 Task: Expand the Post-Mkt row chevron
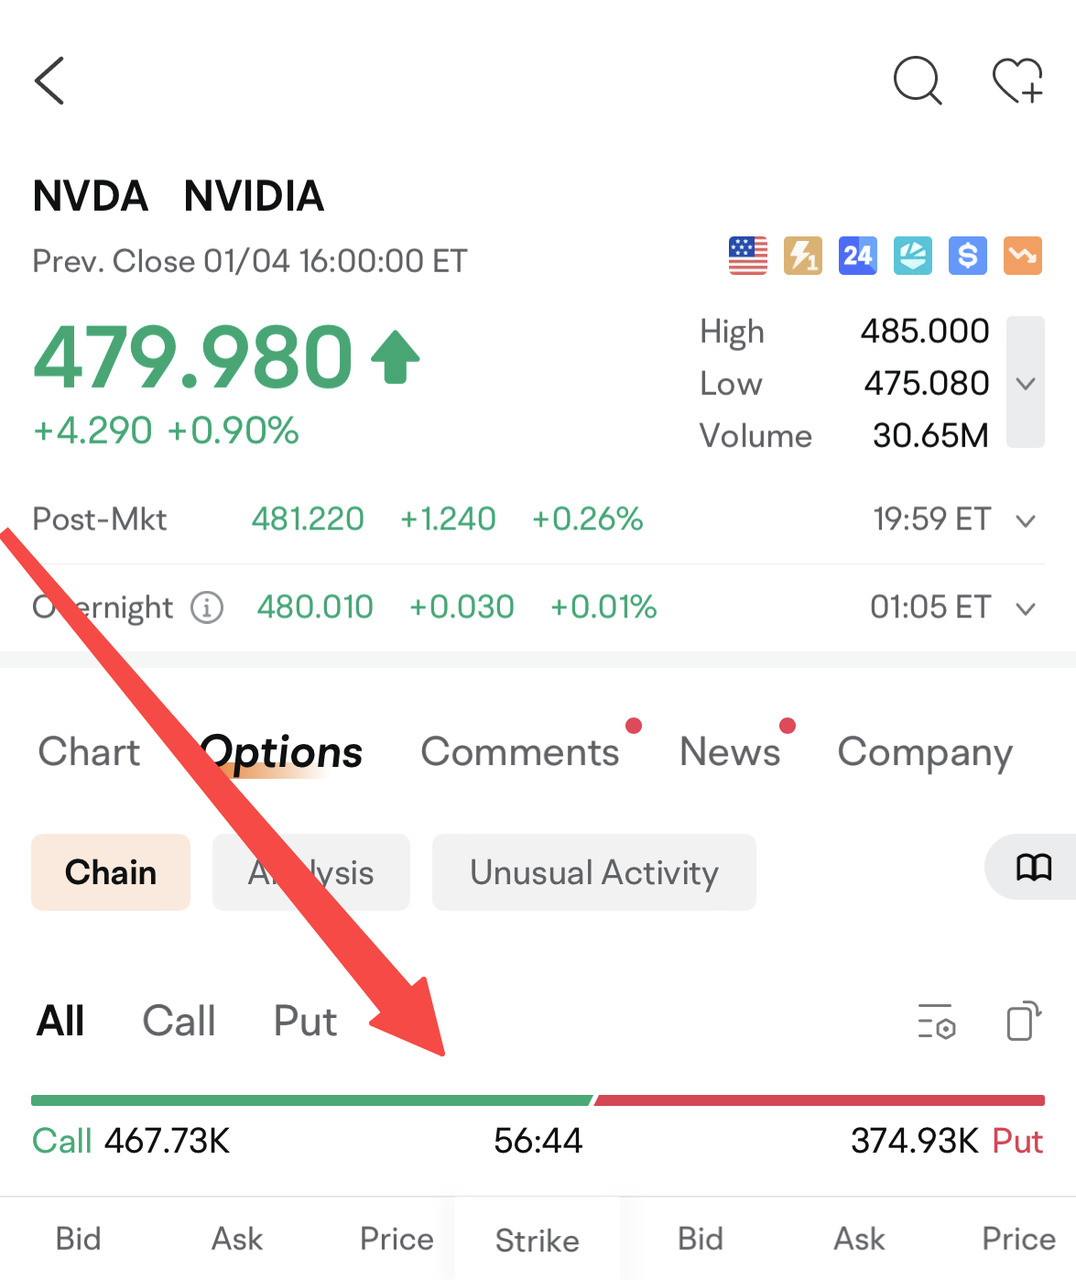1025,520
